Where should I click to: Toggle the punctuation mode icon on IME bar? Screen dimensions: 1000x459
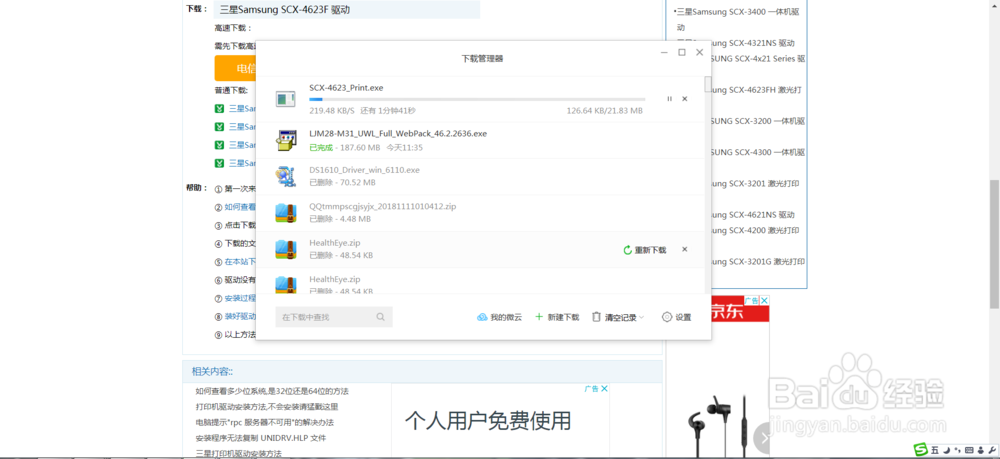tap(958, 449)
